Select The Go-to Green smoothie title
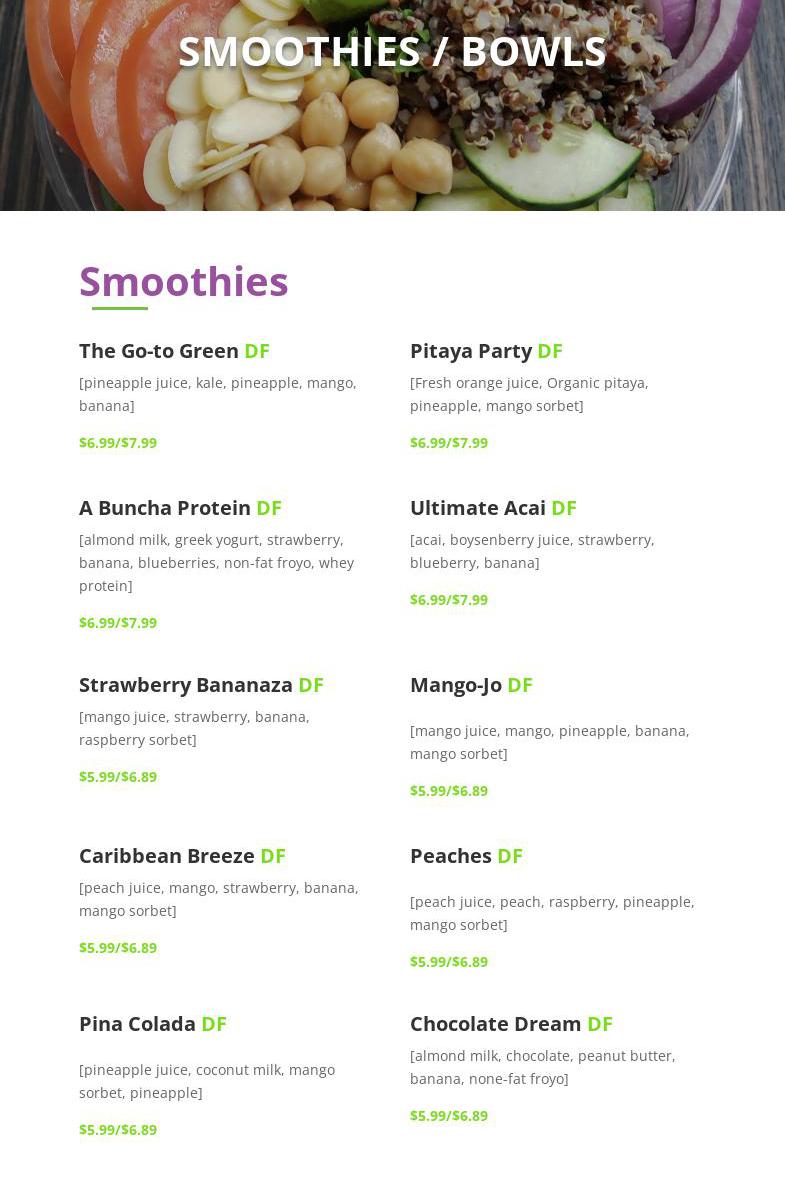 tap(159, 351)
